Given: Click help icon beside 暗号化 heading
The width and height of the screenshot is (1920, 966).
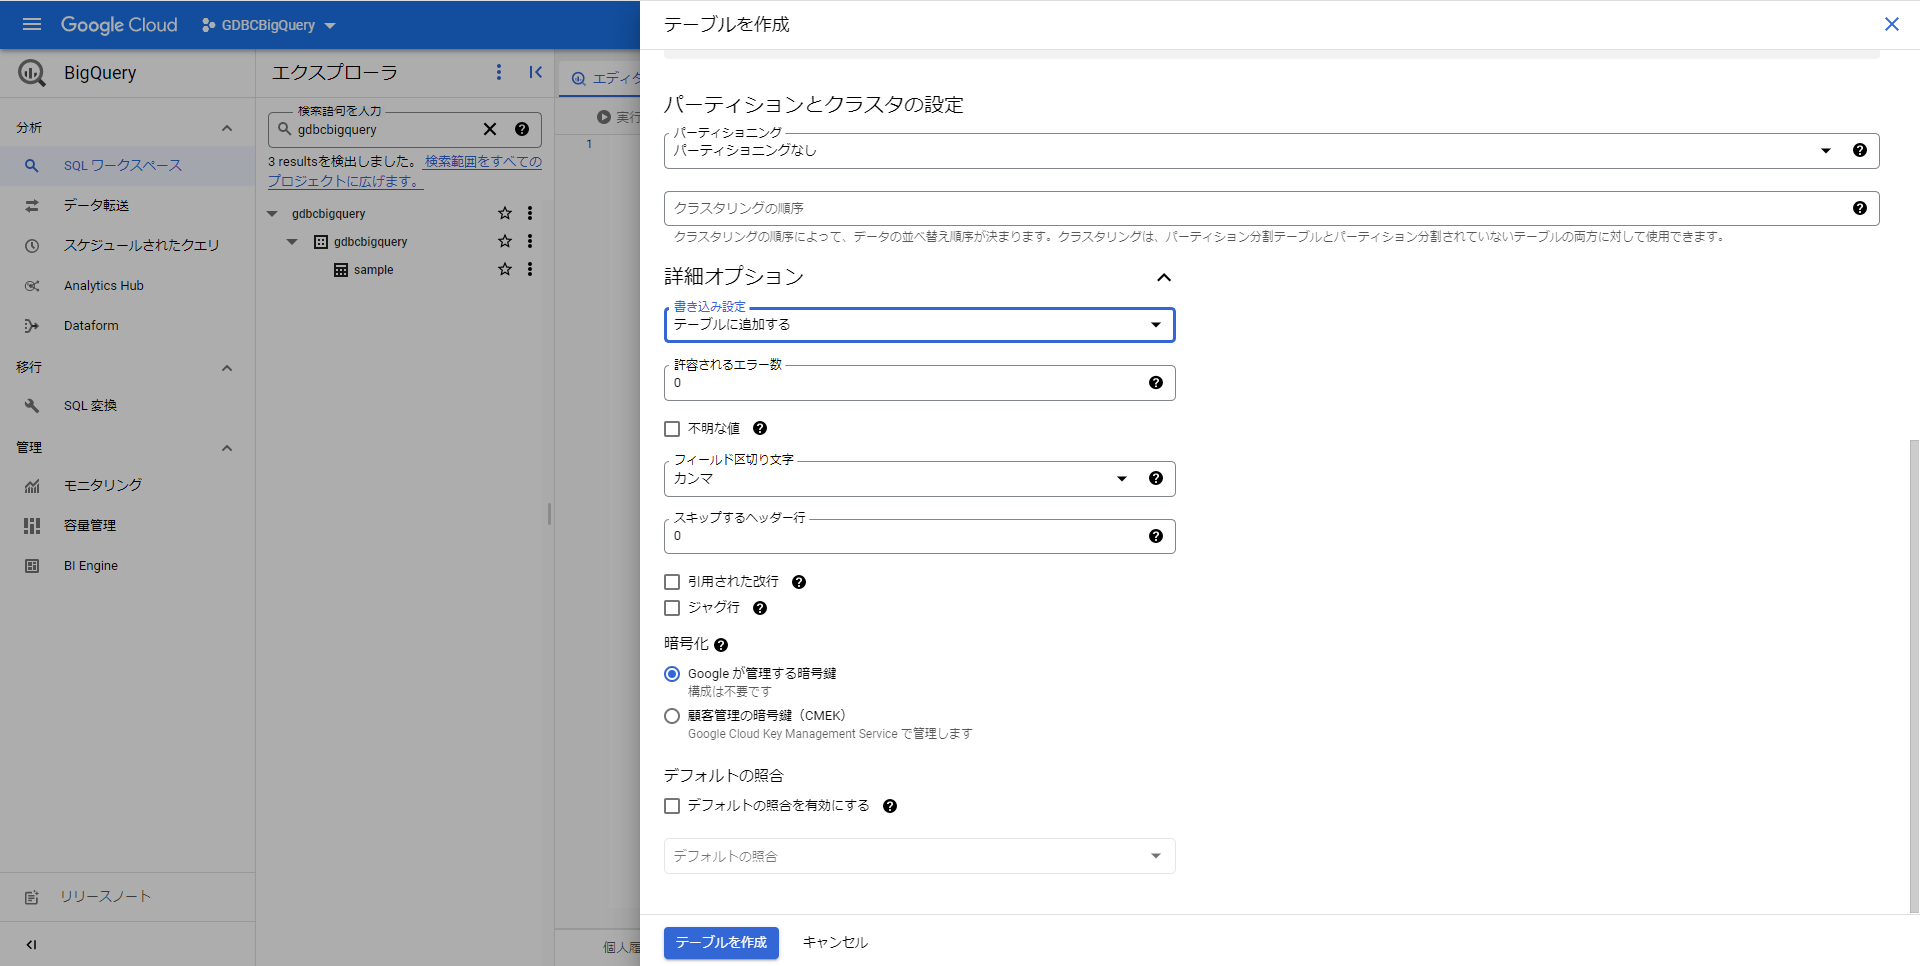Looking at the screenshot, I should click(x=721, y=645).
